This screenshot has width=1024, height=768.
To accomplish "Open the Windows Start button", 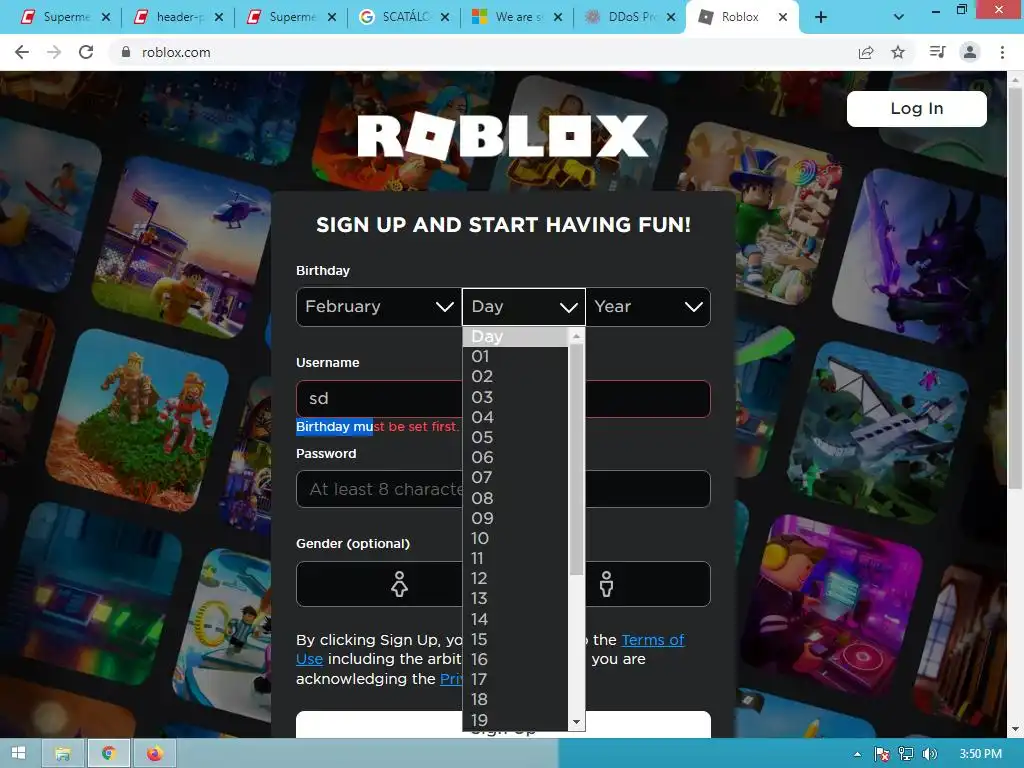I will (18, 754).
